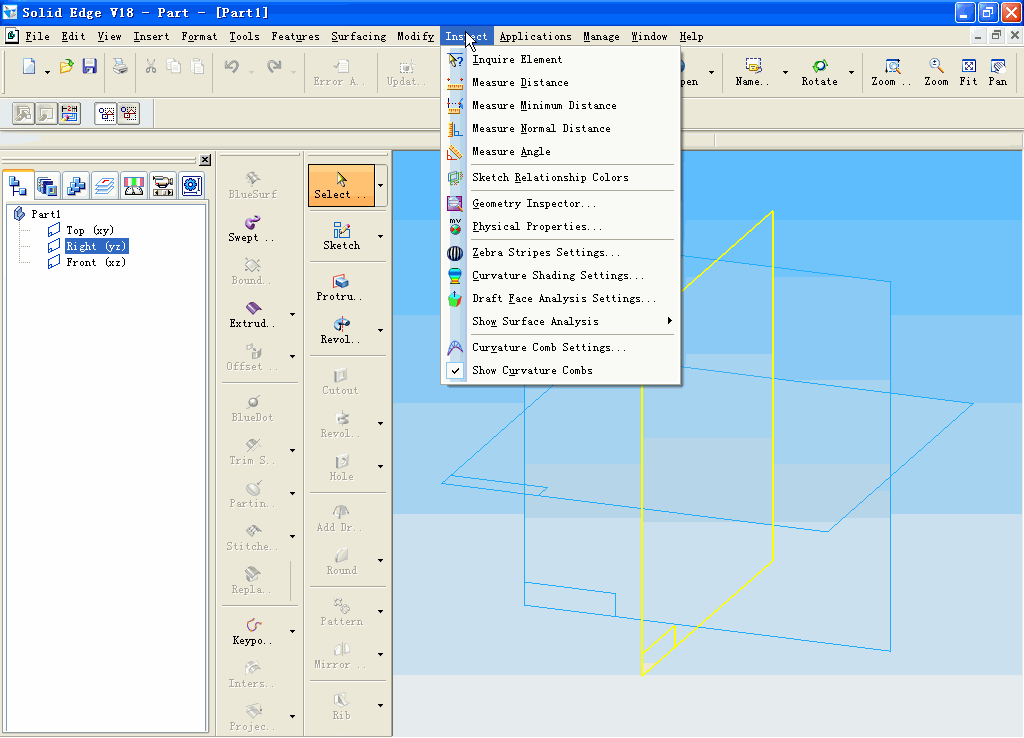Expand the Rotate tool dropdown arrow
1024x738 pixels.
point(852,72)
